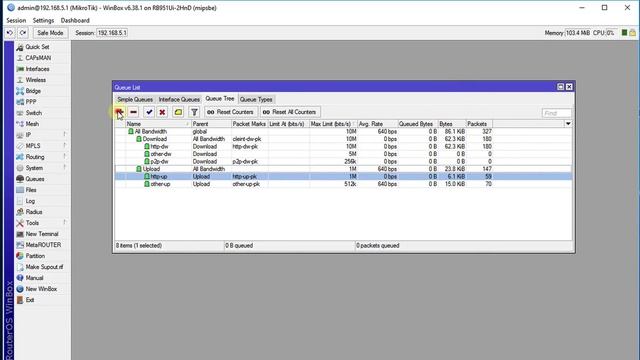Open the Dashboard menu

click(x=75, y=20)
